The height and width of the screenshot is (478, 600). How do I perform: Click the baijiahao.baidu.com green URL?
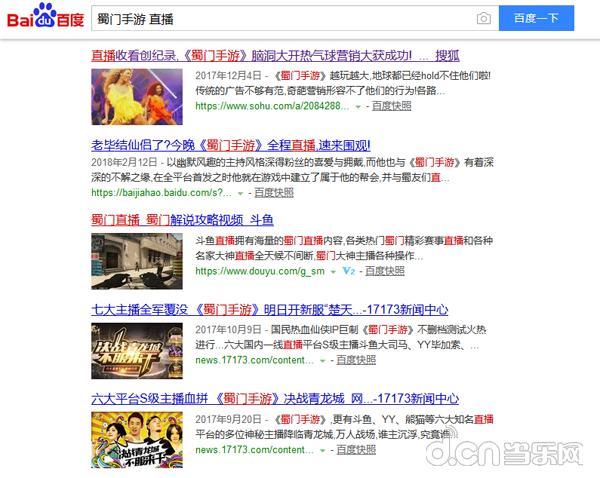tap(161, 193)
